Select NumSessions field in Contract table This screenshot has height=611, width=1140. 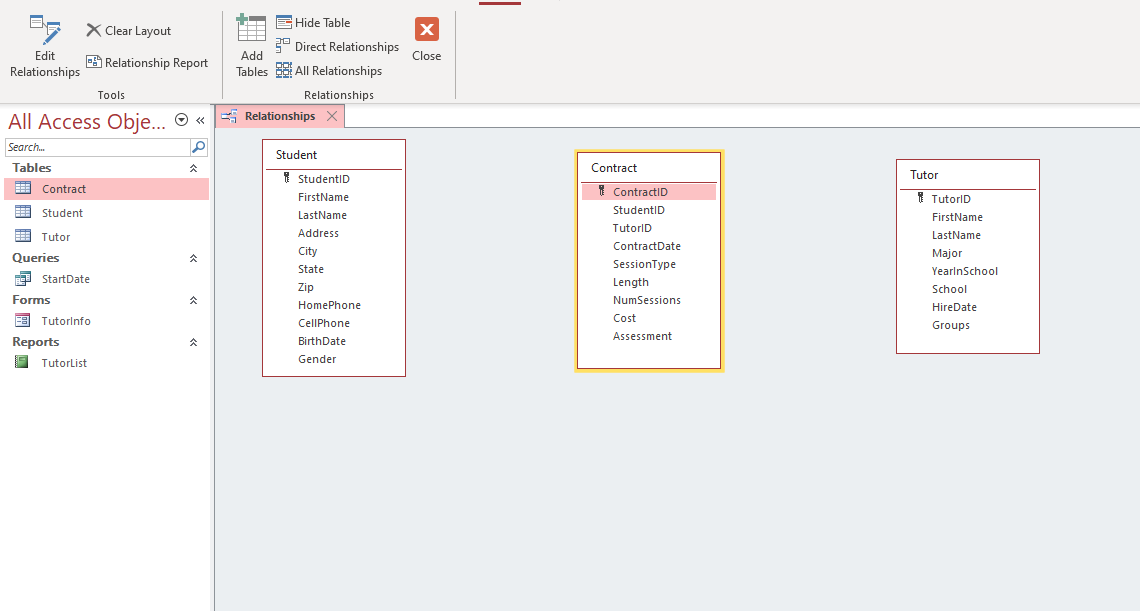(x=649, y=300)
